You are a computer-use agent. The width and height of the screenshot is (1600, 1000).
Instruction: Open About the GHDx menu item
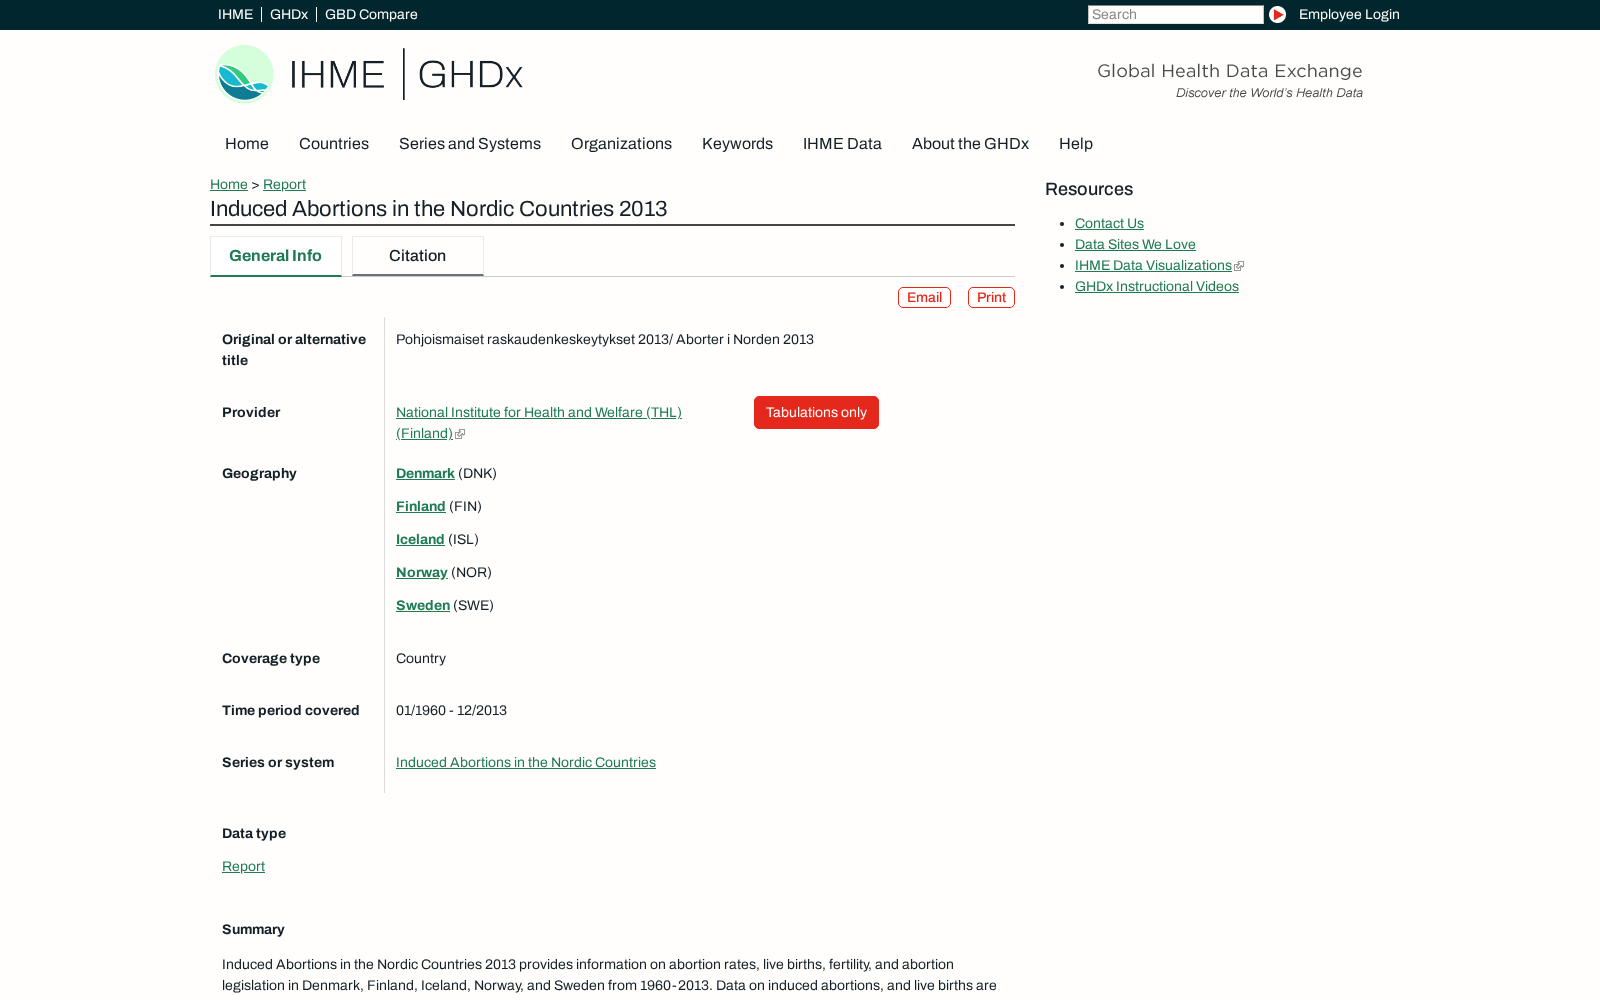pos(970,144)
